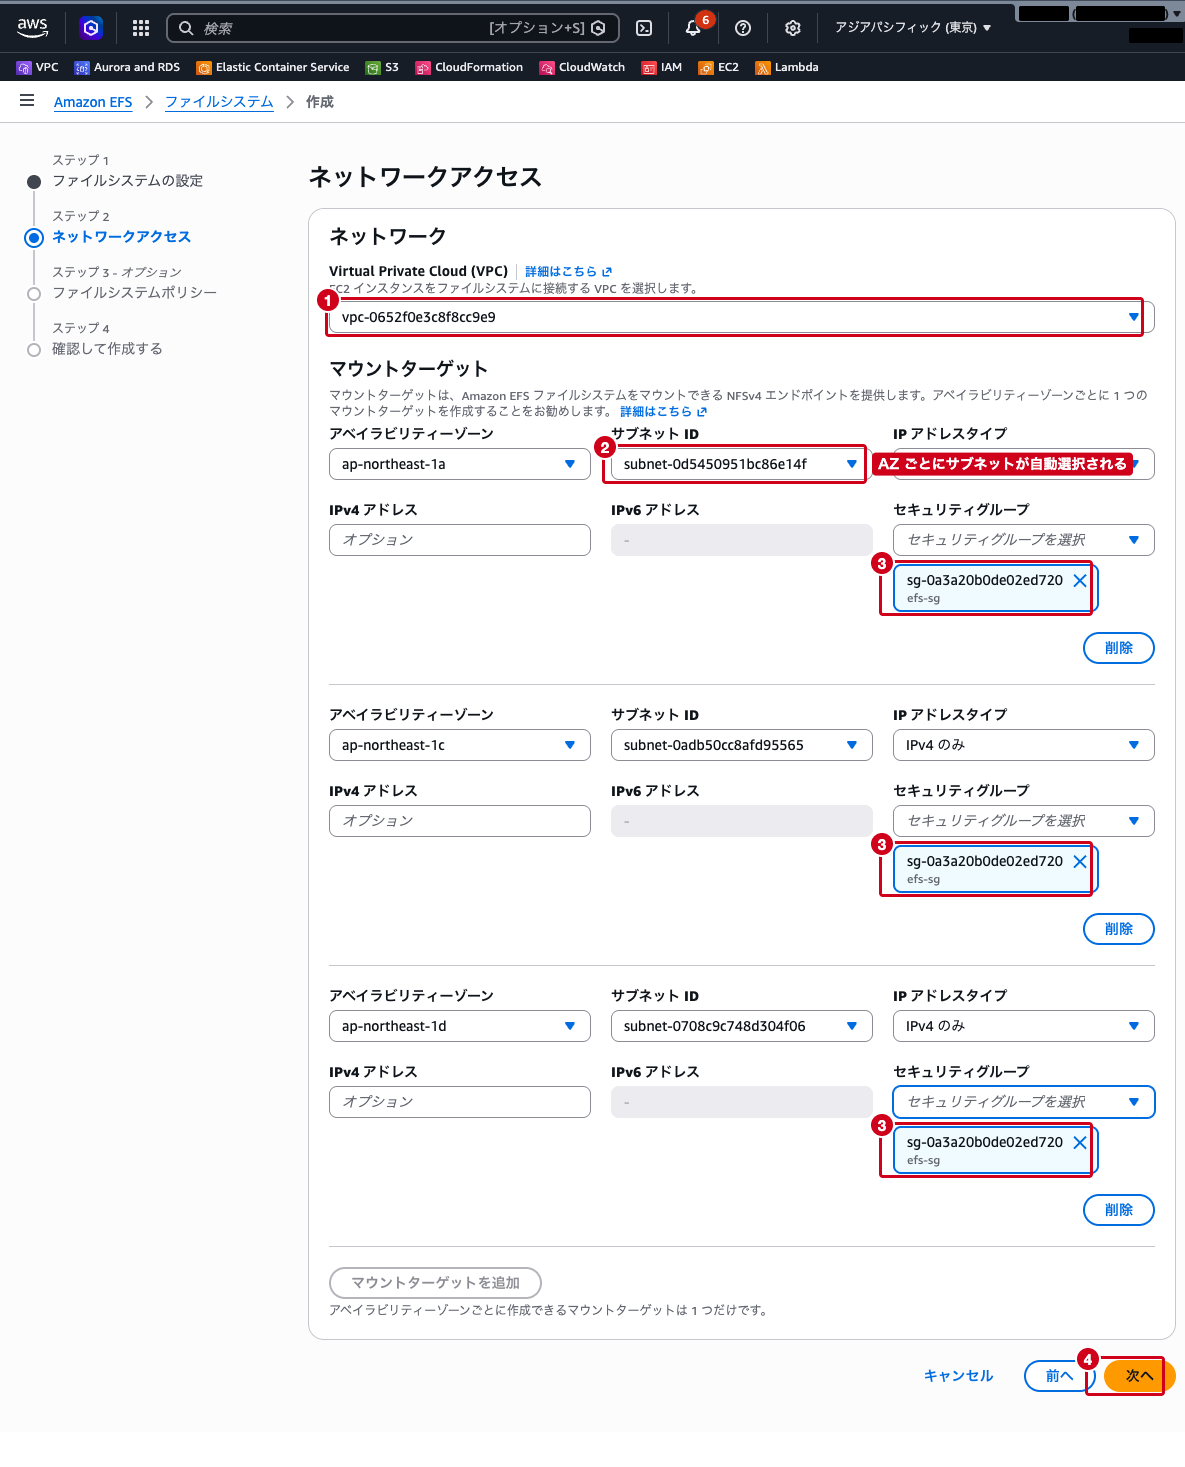The image size is (1185, 1467).
Task: Click IPv4 address field for ap-northeast-1c
Action: pos(460,821)
